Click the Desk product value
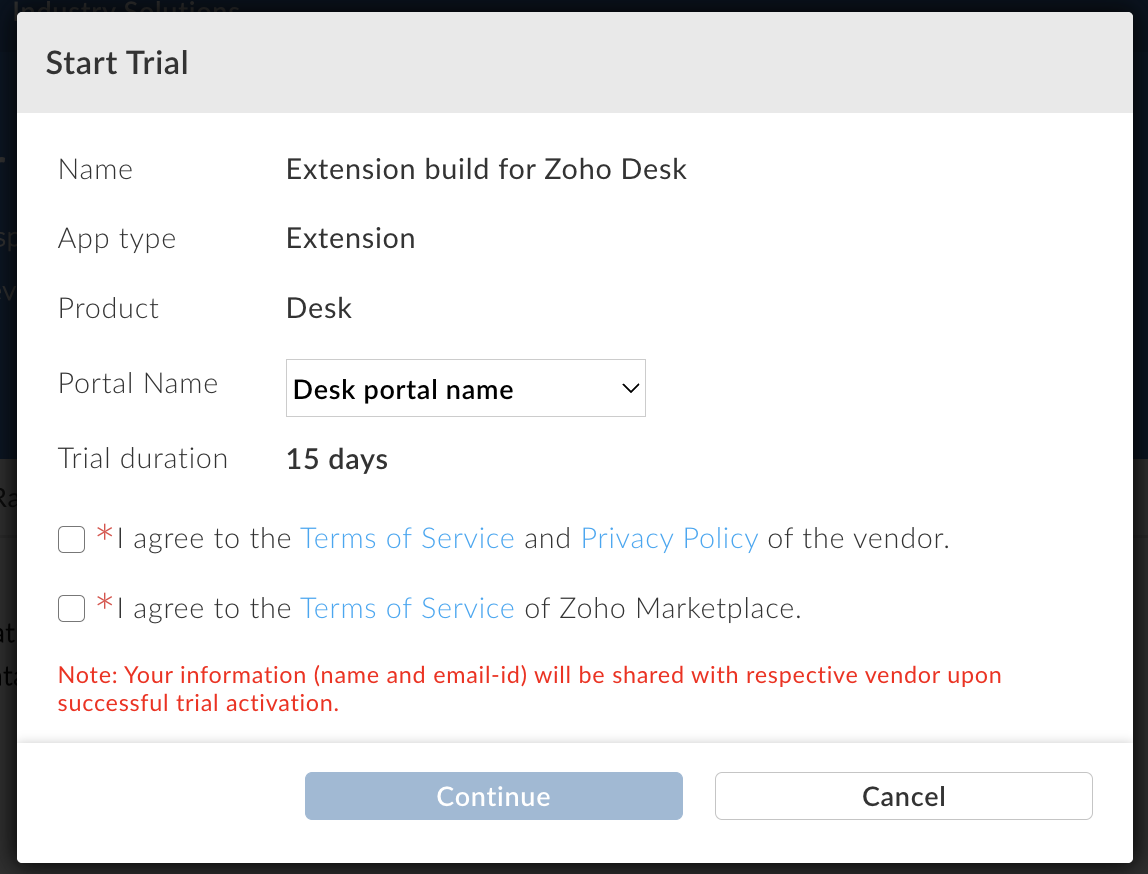 coord(319,308)
